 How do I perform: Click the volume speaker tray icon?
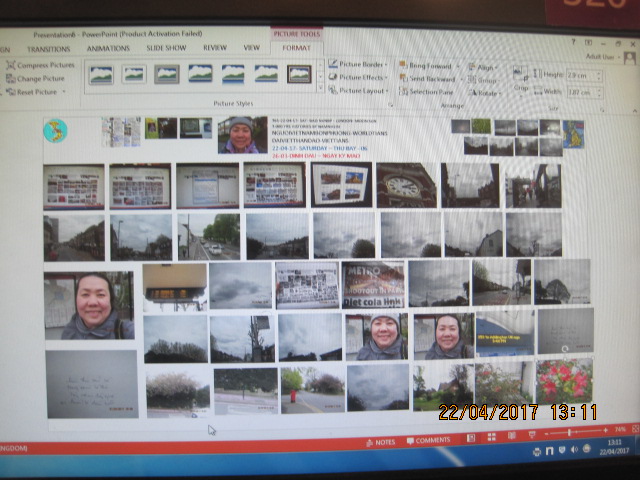tap(574, 449)
